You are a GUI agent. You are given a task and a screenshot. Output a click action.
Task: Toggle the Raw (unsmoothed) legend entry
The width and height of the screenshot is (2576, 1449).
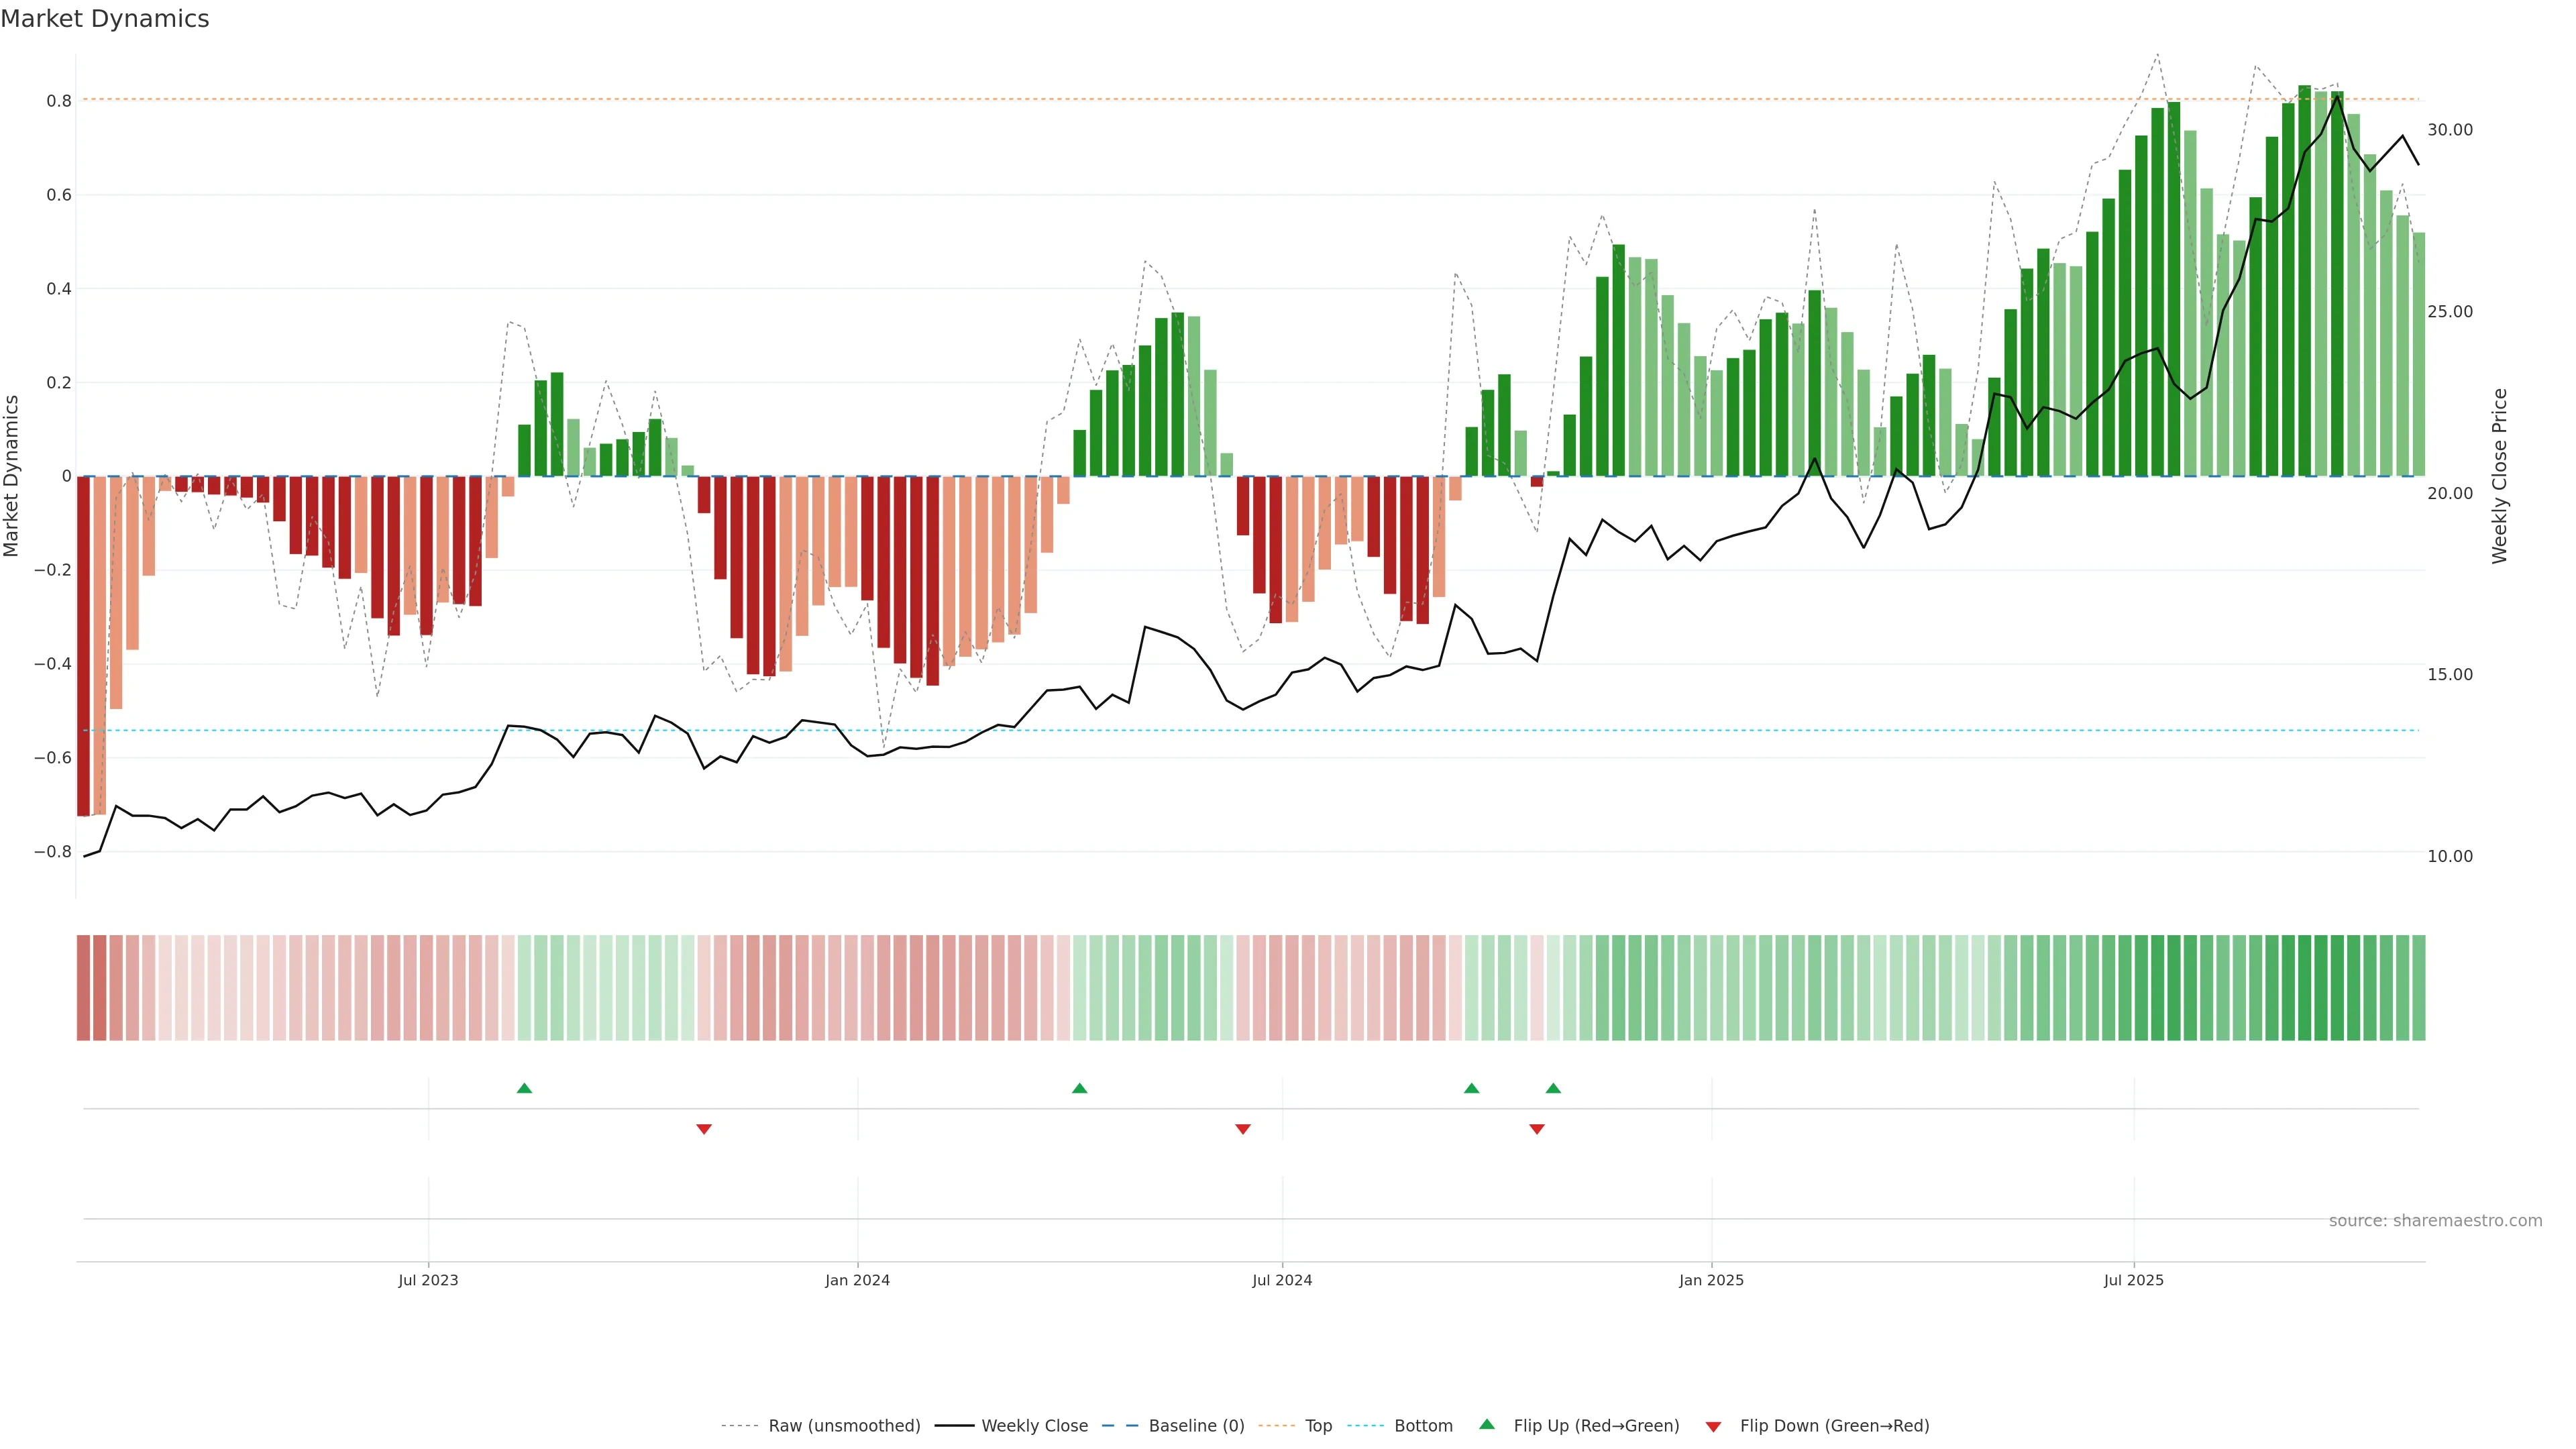(843, 1426)
